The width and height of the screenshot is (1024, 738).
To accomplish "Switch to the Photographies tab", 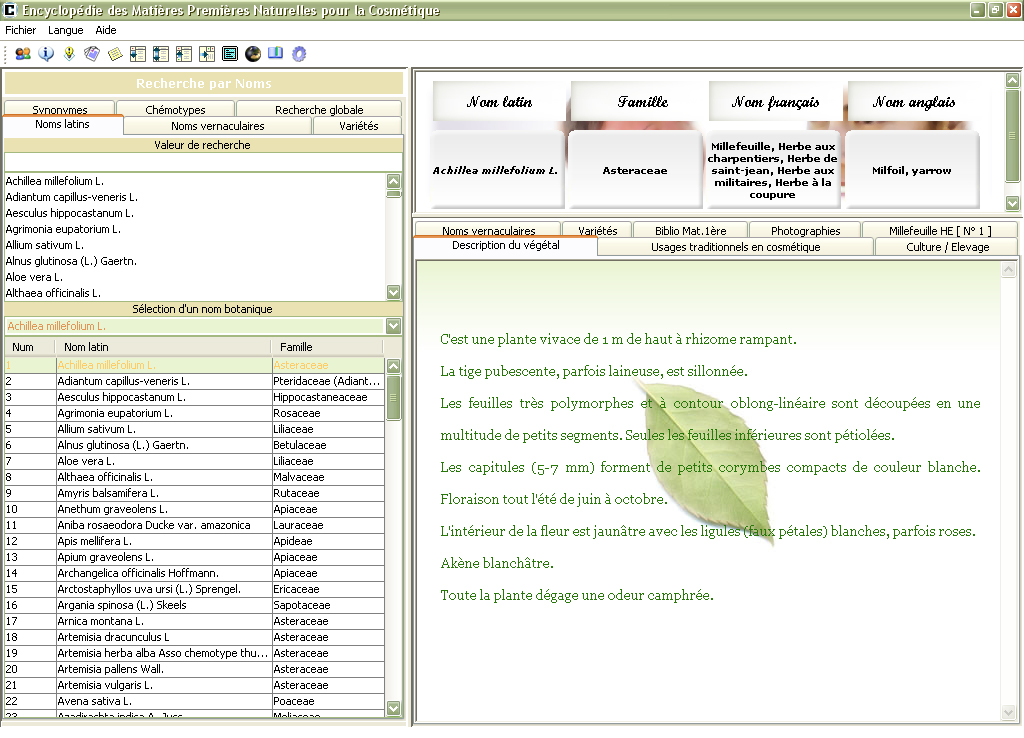I will (x=806, y=230).
